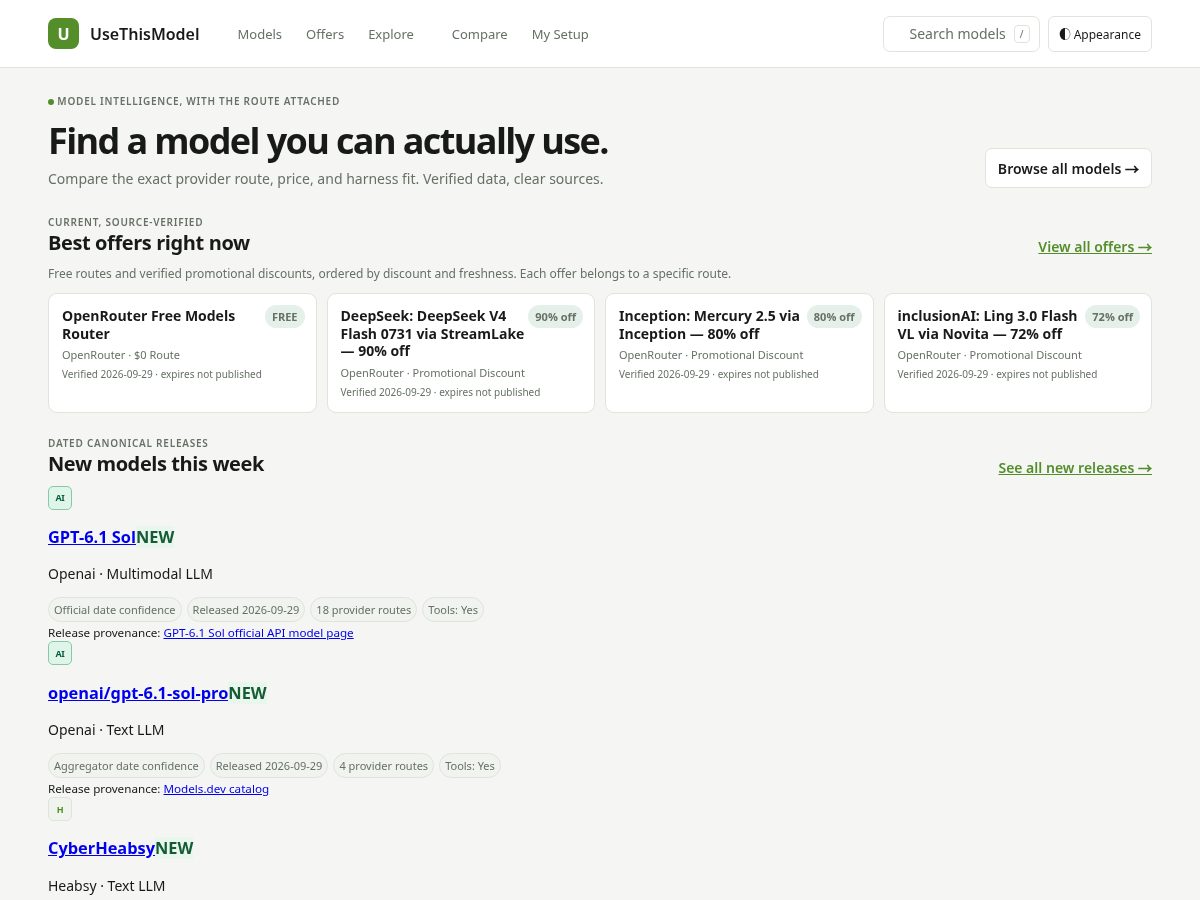Click the H icon above CyberHeabsy
The image size is (1200, 900).
click(60, 809)
